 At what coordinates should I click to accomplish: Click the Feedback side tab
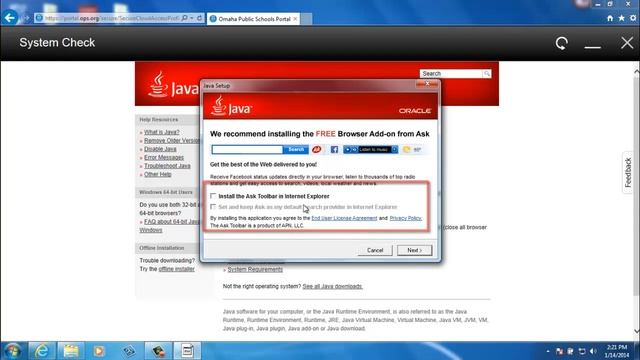628,172
